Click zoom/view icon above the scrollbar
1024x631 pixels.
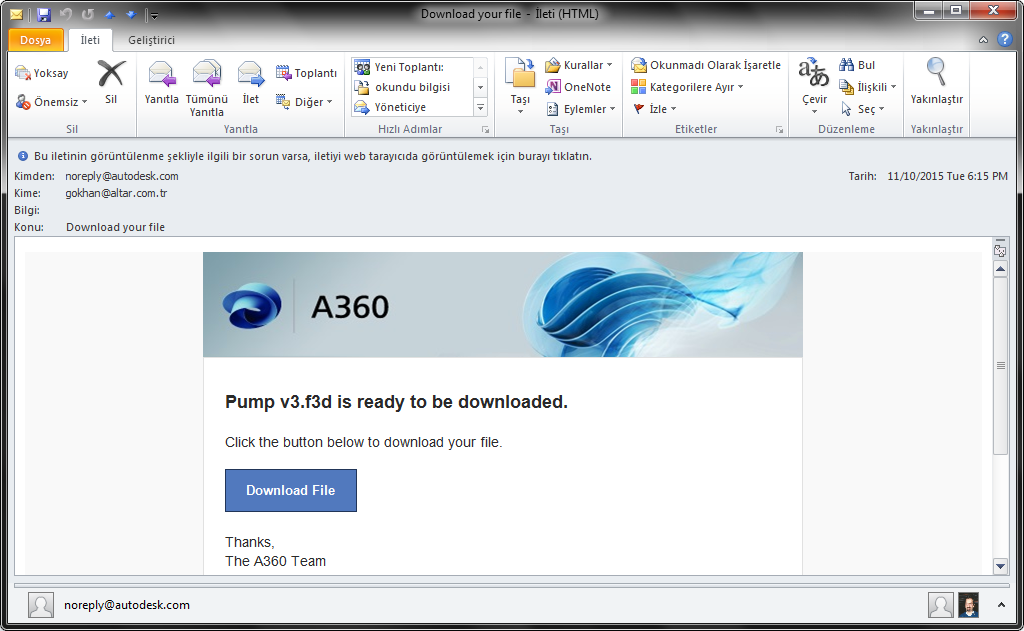pyautogui.click(x=1000, y=250)
